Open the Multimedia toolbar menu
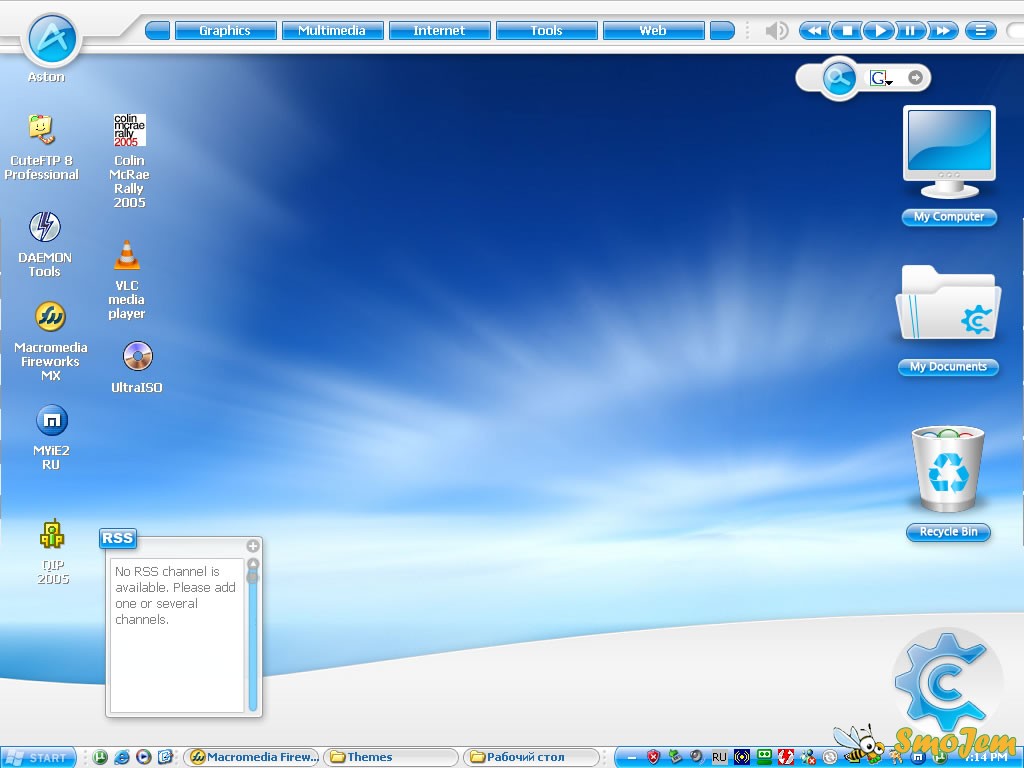Image resolution: width=1024 pixels, height=768 pixels. pyautogui.click(x=332, y=31)
